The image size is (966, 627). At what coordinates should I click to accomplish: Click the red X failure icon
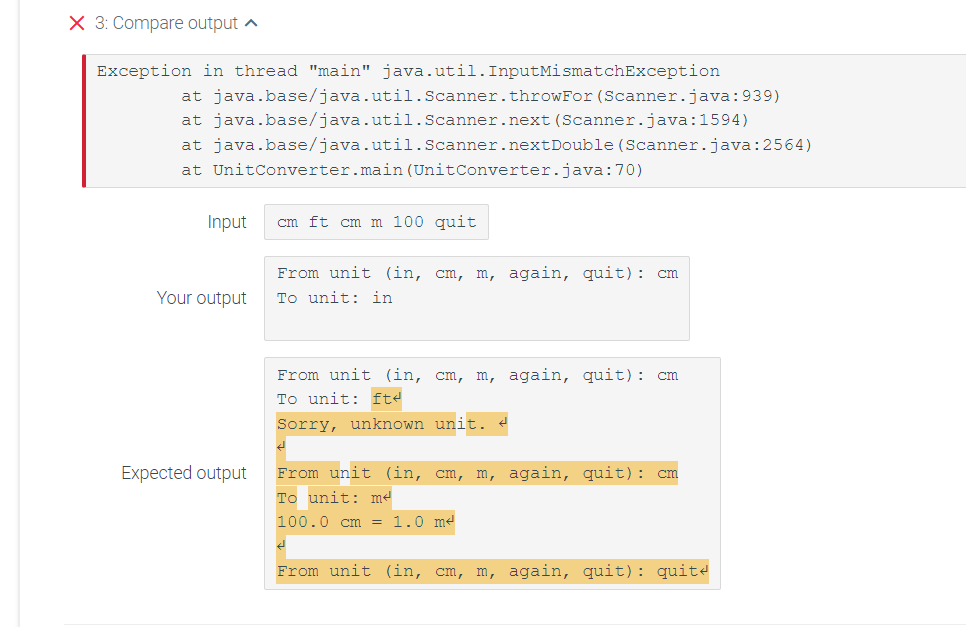76,23
